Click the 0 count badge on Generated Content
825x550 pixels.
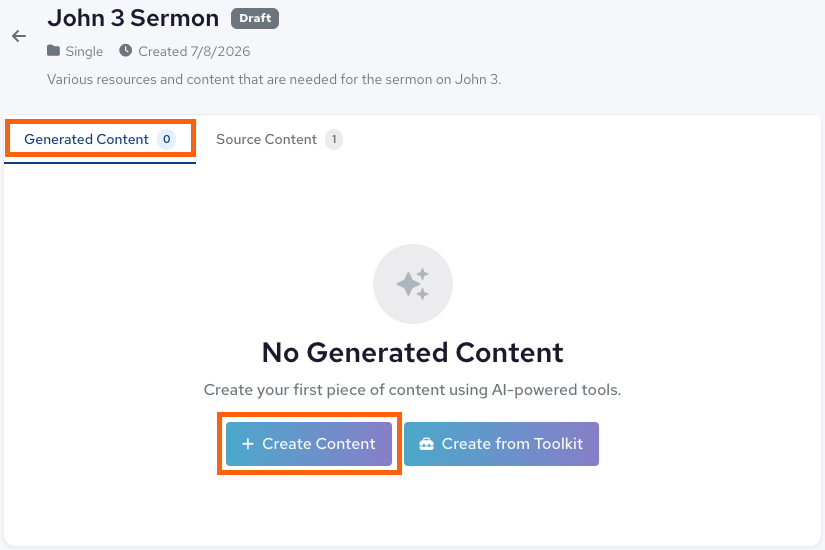[x=166, y=139]
